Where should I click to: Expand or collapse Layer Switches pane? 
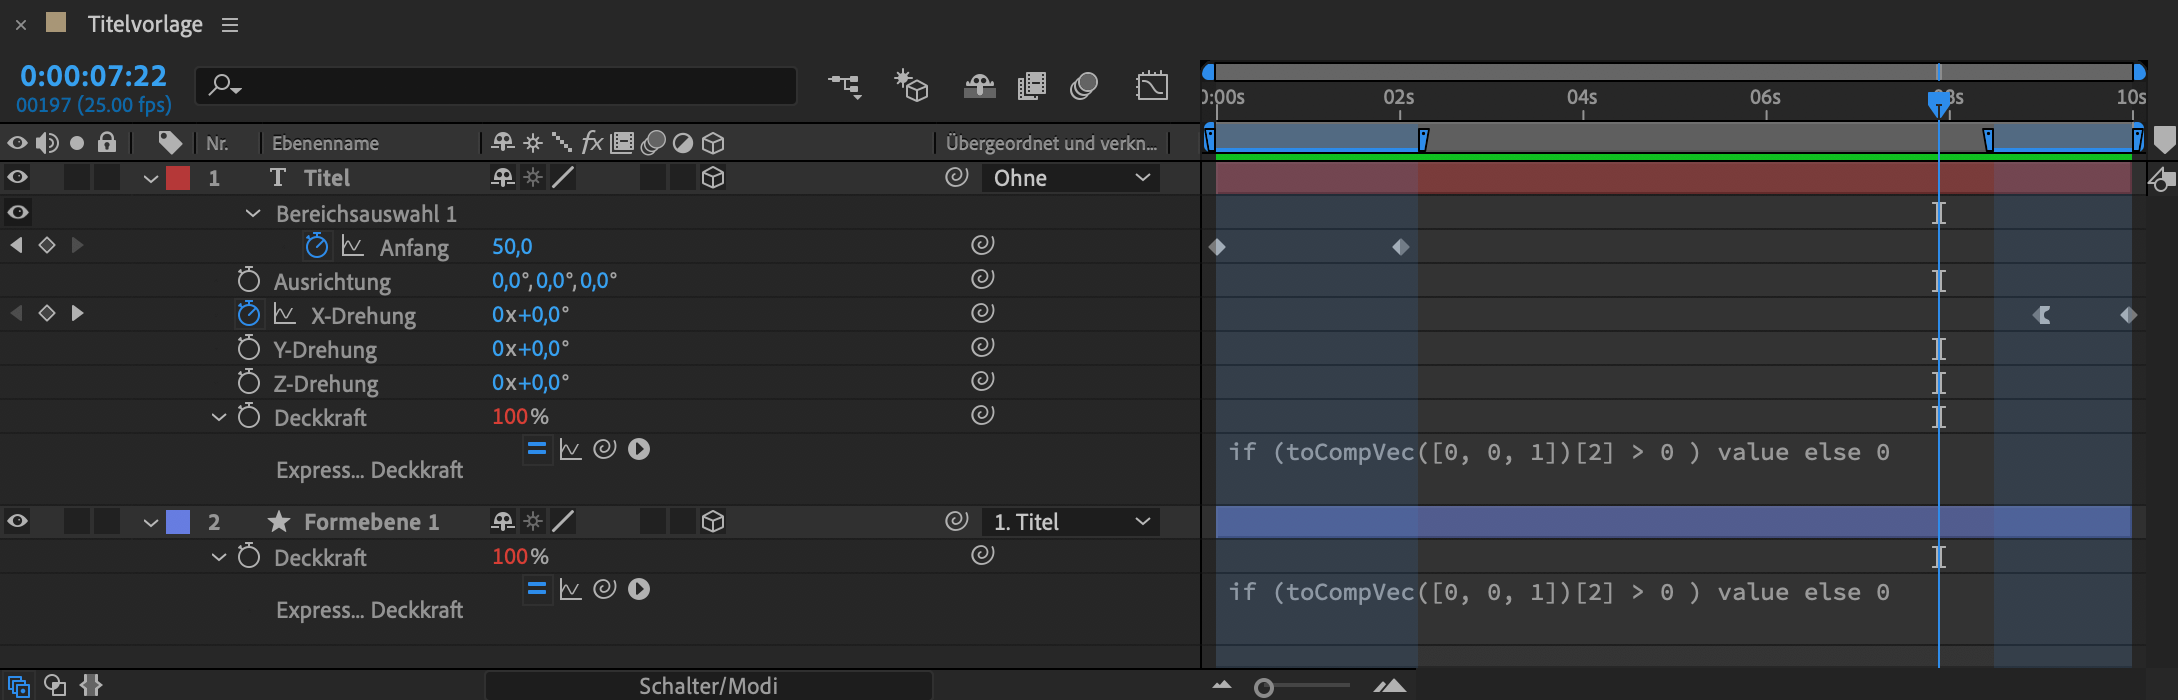point(19,686)
